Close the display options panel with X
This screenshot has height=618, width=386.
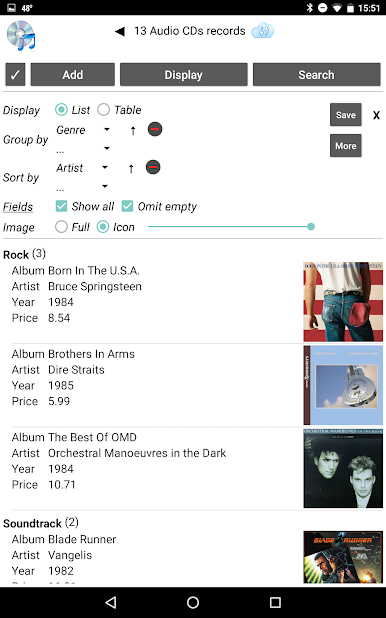(376, 115)
